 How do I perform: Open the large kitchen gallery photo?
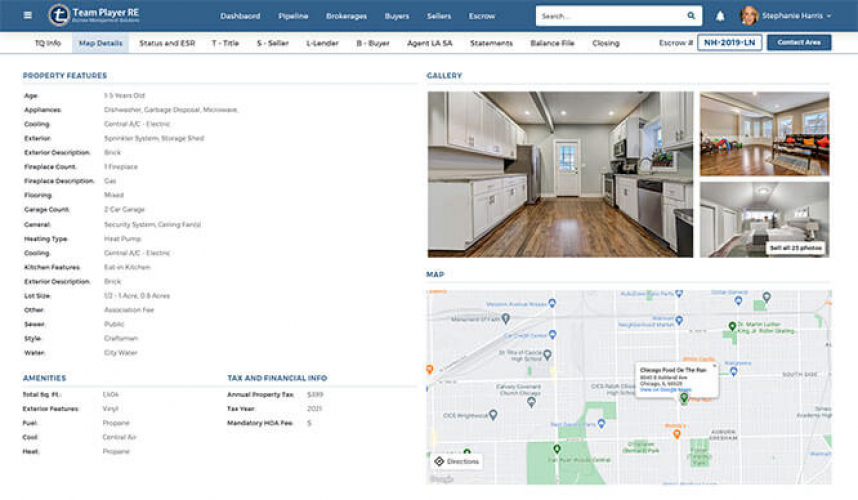[560, 174]
